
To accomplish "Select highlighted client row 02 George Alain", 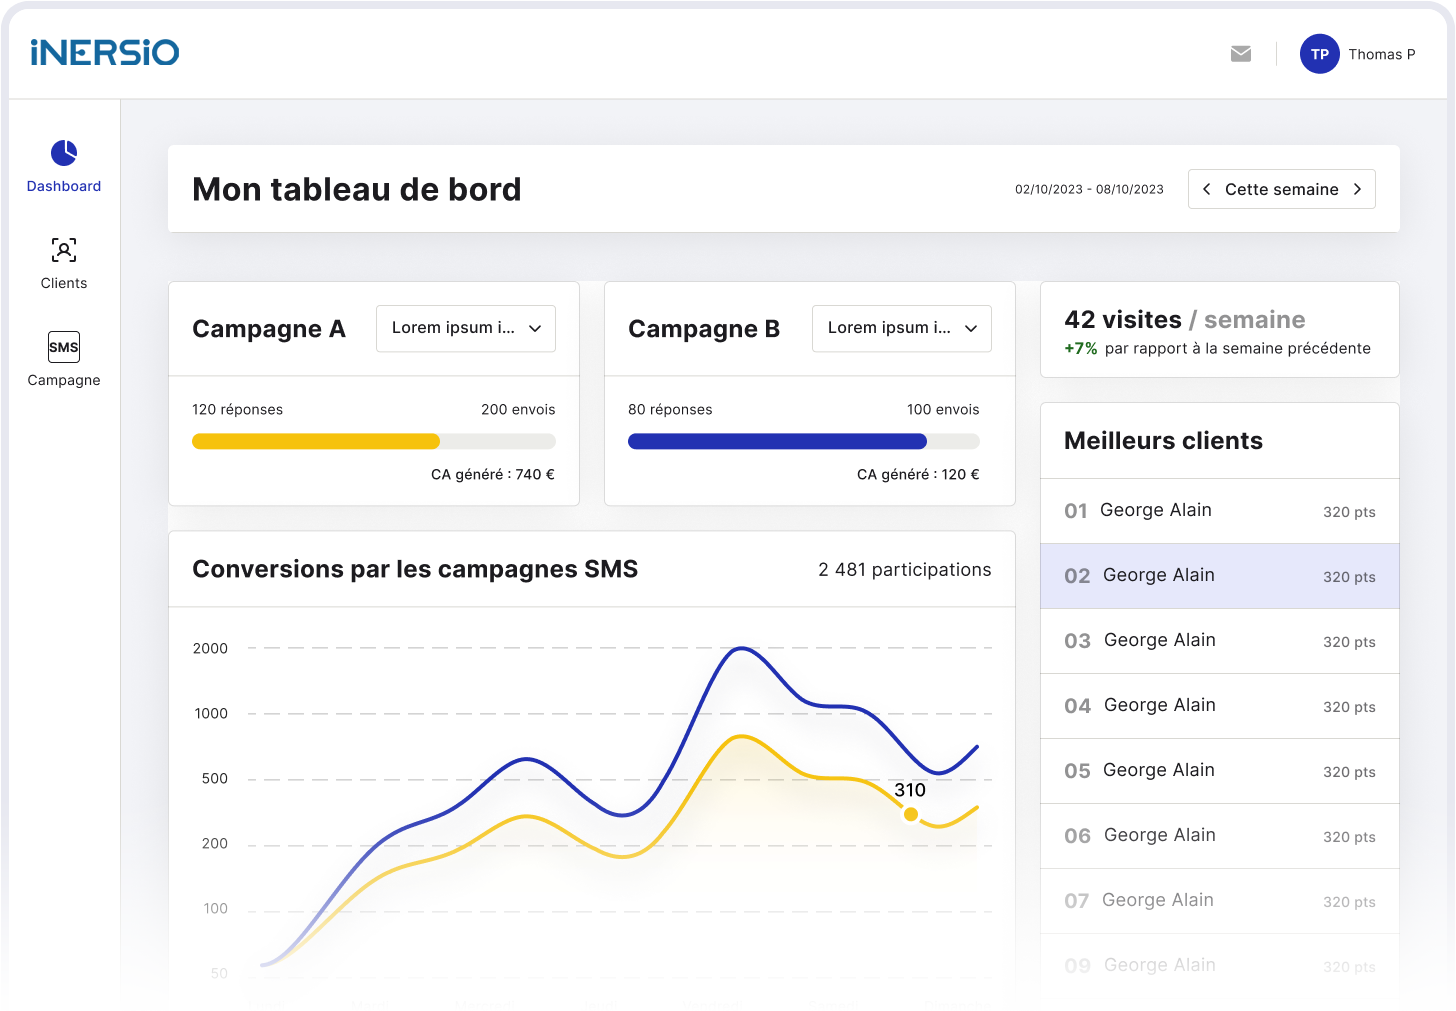I will point(1219,576).
